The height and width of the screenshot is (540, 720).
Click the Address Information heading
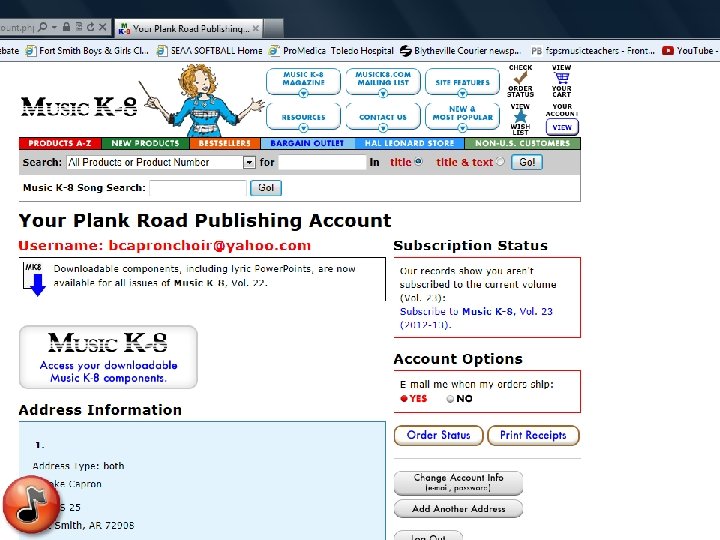tap(100, 410)
